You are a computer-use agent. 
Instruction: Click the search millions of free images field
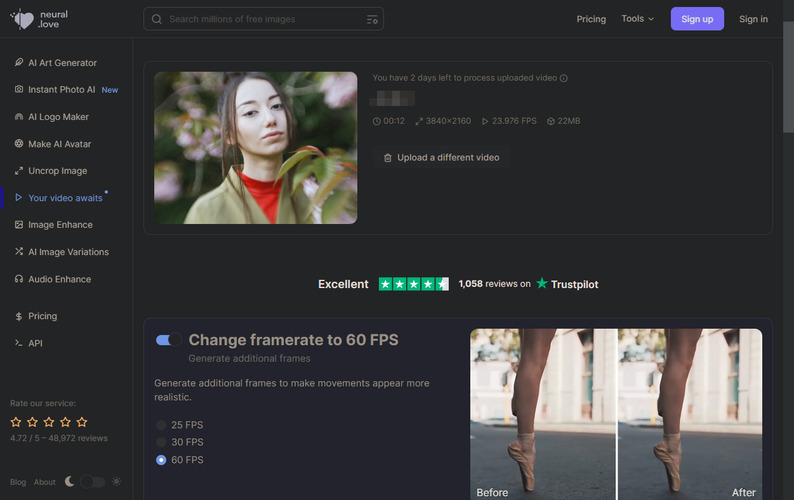263,19
